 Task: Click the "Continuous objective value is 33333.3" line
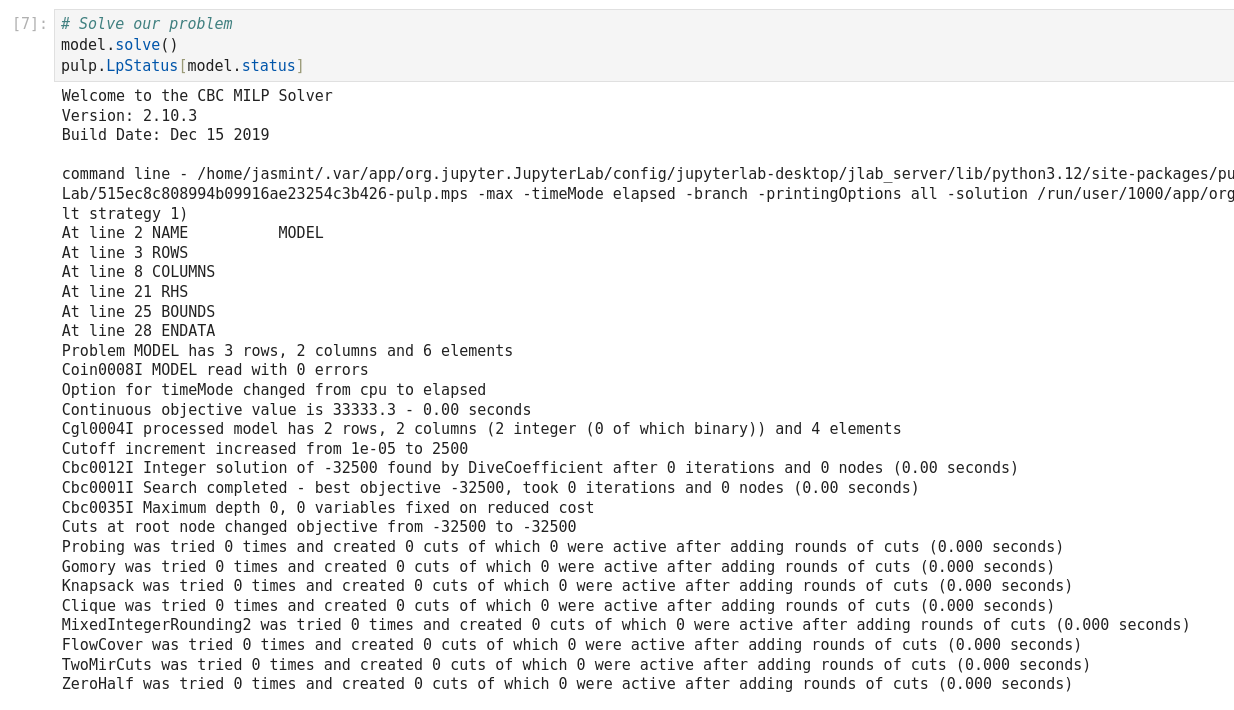[296, 410]
